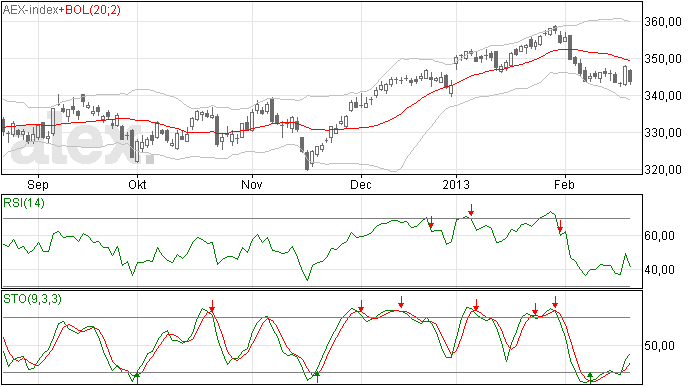Screen dimensions: 690x387
Task: Click the 40,00 RSI axis value
Action: pyautogui.click(x=659, y=270)
